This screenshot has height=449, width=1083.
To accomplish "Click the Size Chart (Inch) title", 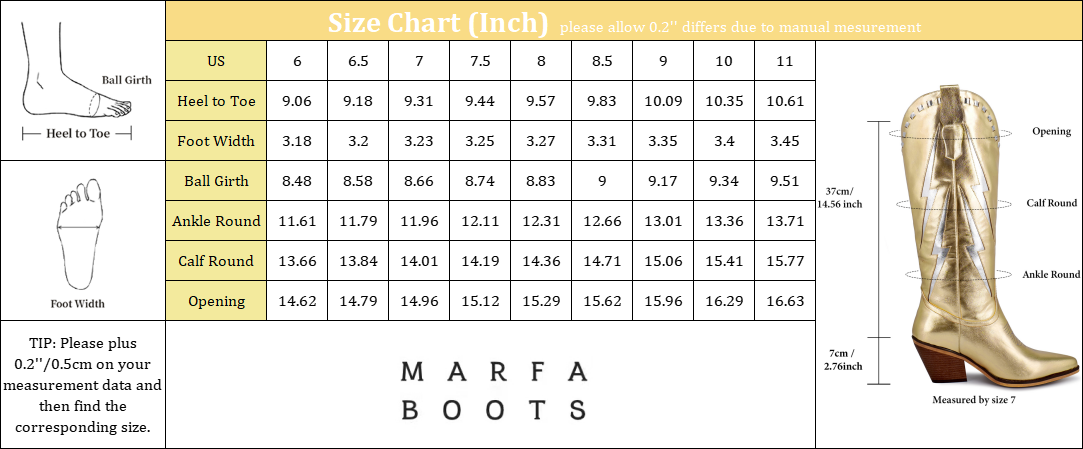I will 438,22.
